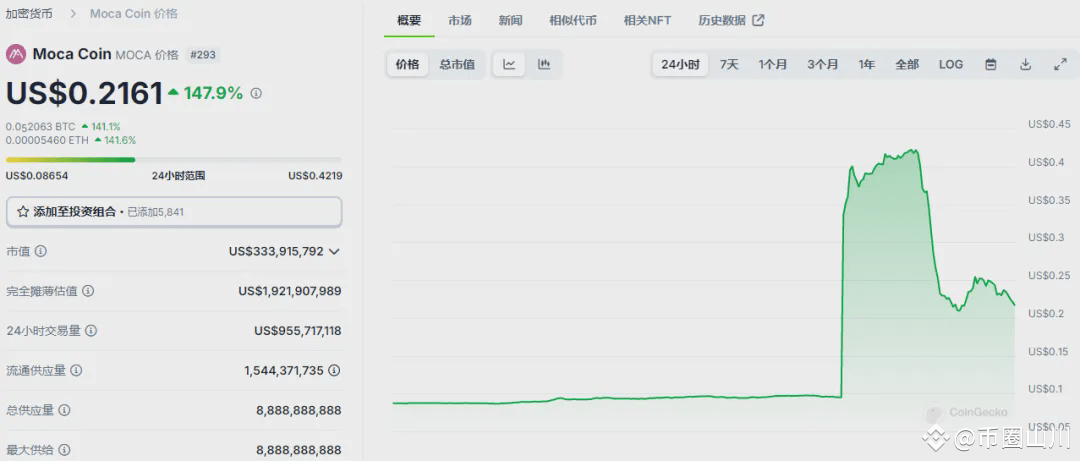Open info icon beside 1,544,371,735 value

334,371
